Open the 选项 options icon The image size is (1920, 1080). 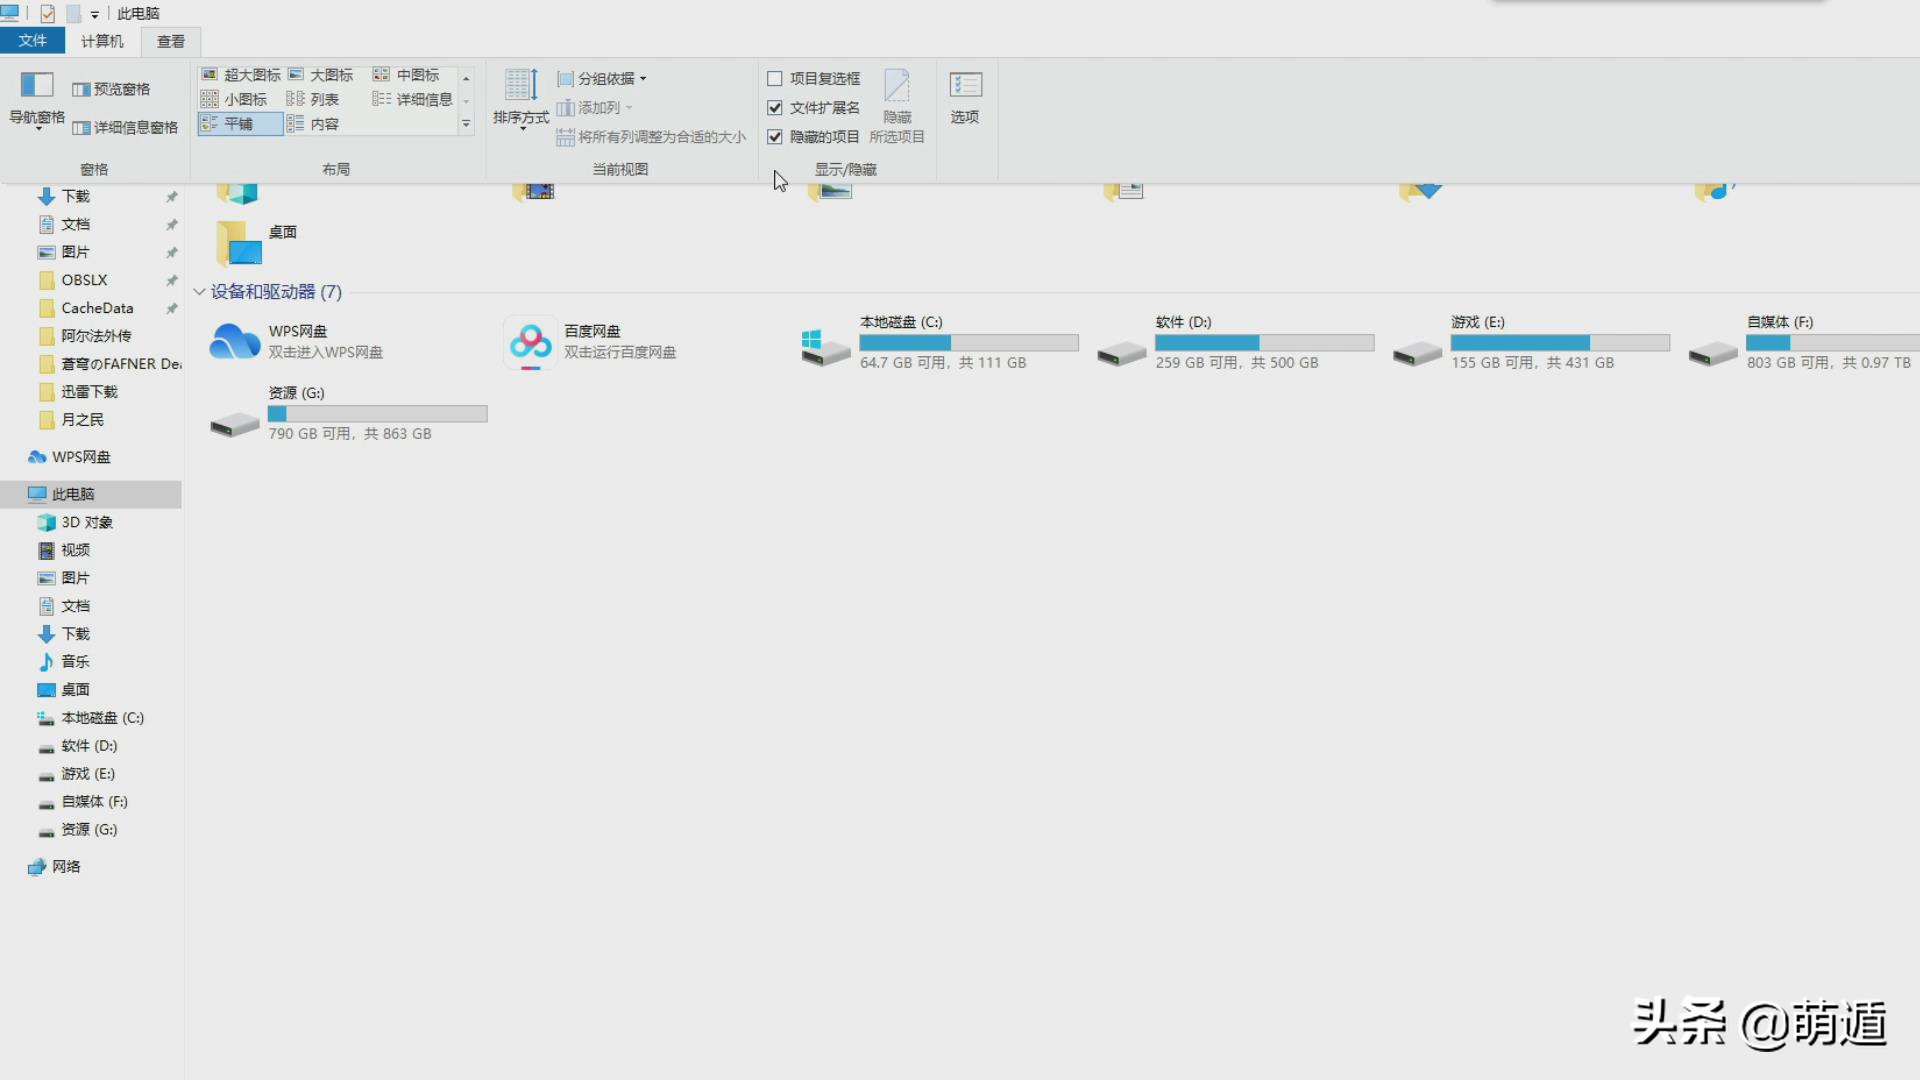[965, 86]
